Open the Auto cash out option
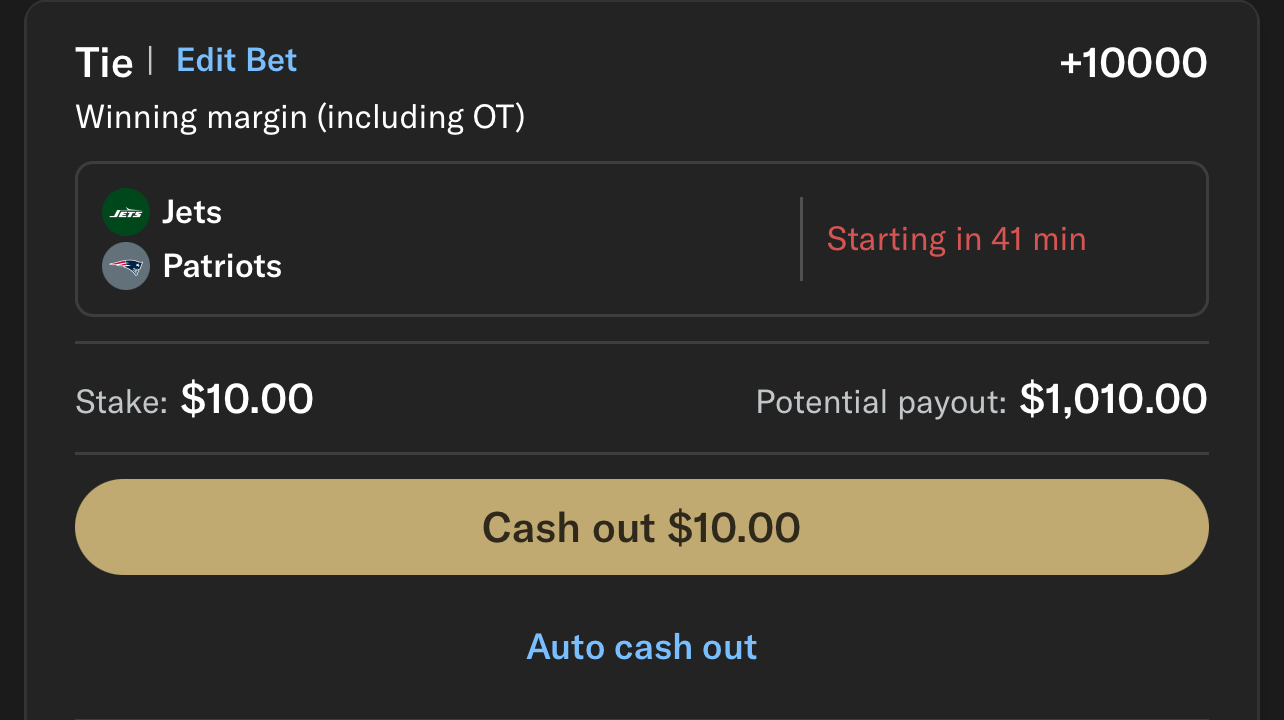The height and width of the screenshot is (720, 1284). (641, 647)
